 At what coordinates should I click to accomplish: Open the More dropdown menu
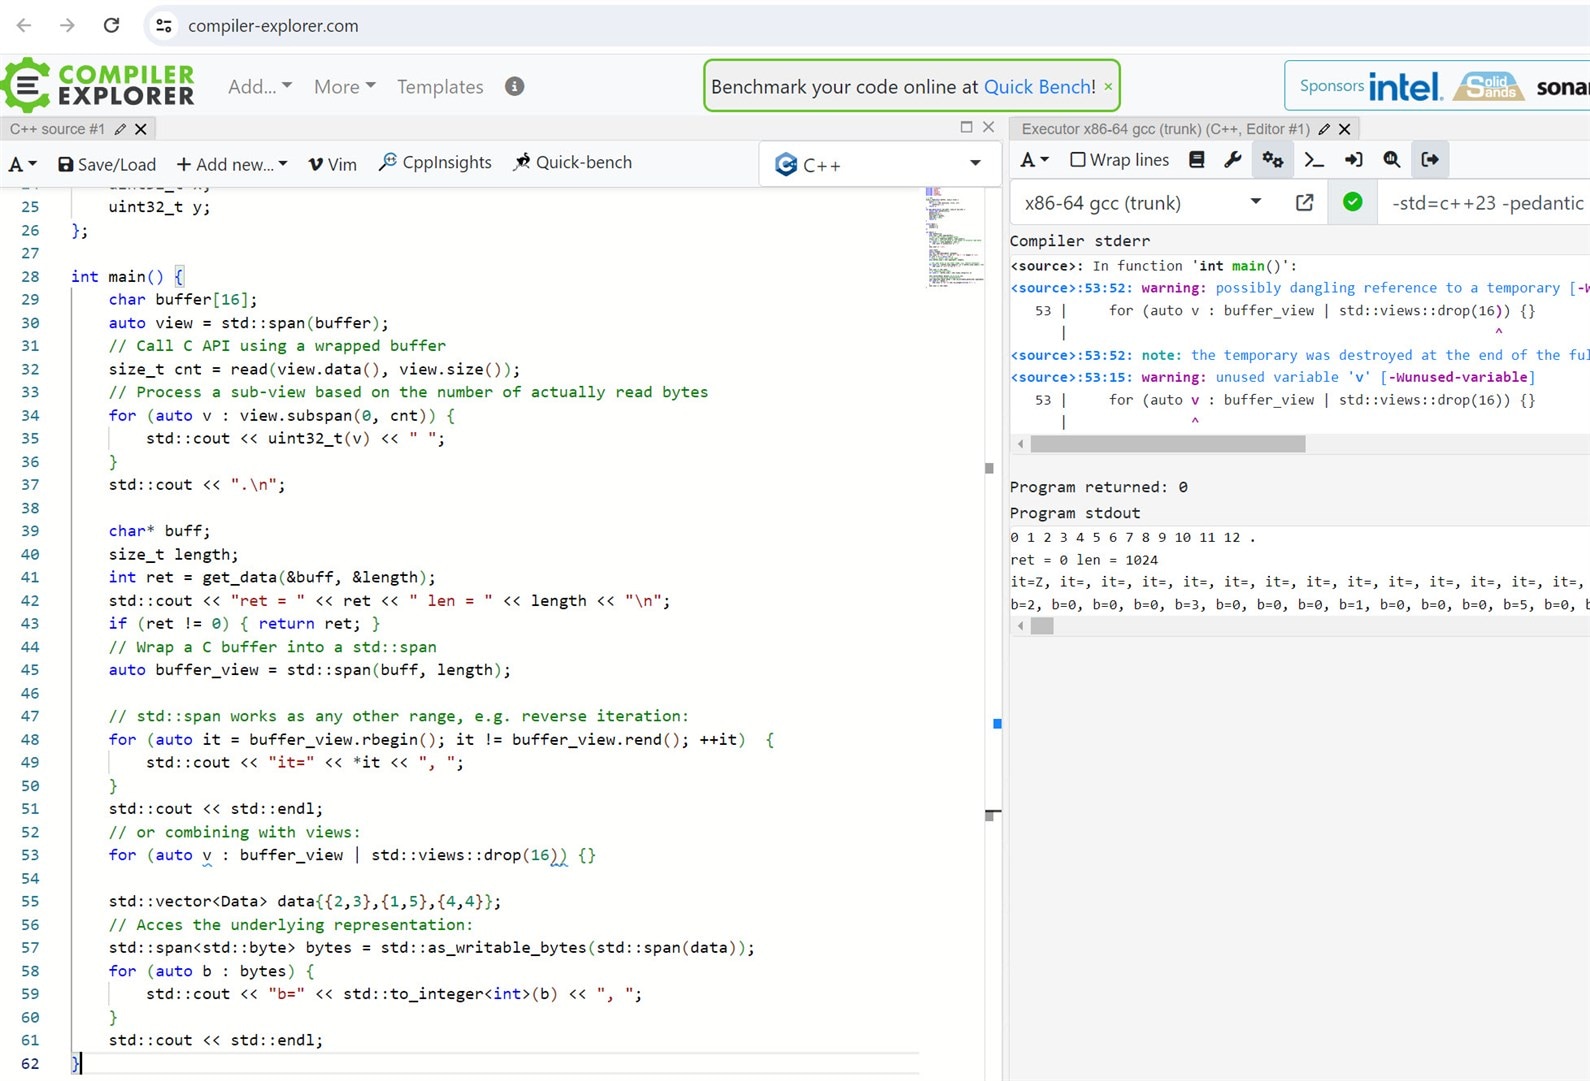click(344, 87)
